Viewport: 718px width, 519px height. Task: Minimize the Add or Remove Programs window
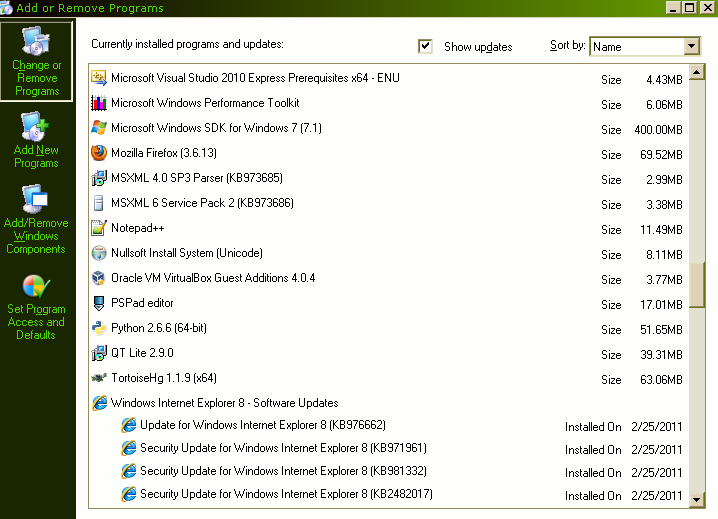673,8
